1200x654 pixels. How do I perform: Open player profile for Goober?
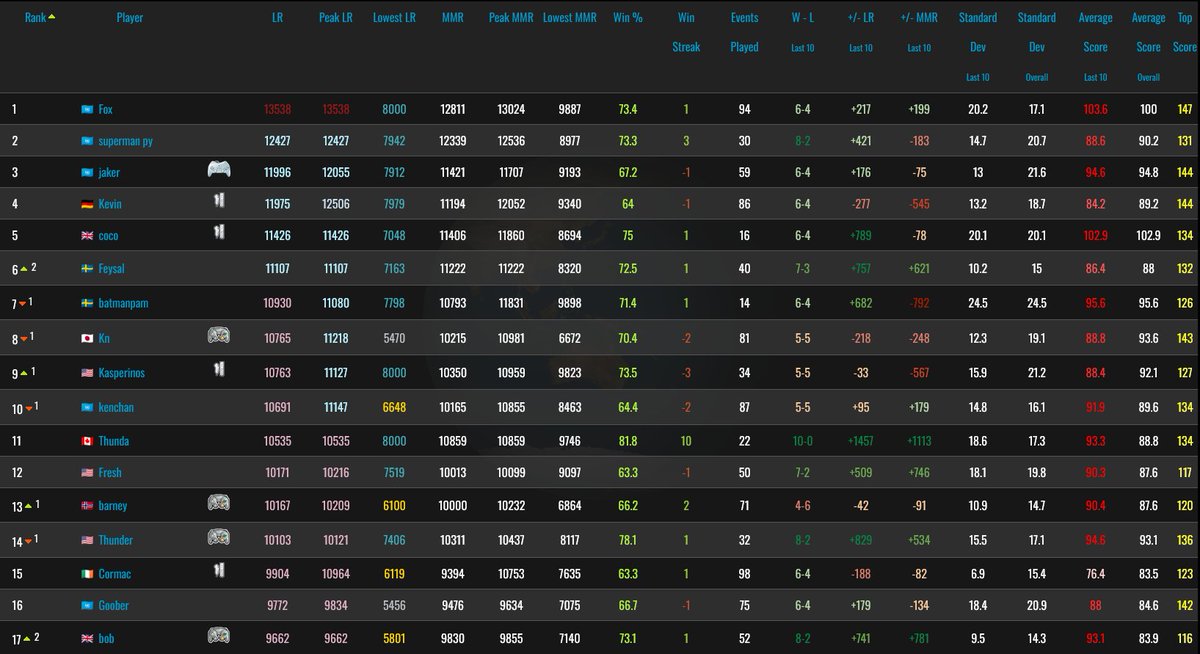113,606
